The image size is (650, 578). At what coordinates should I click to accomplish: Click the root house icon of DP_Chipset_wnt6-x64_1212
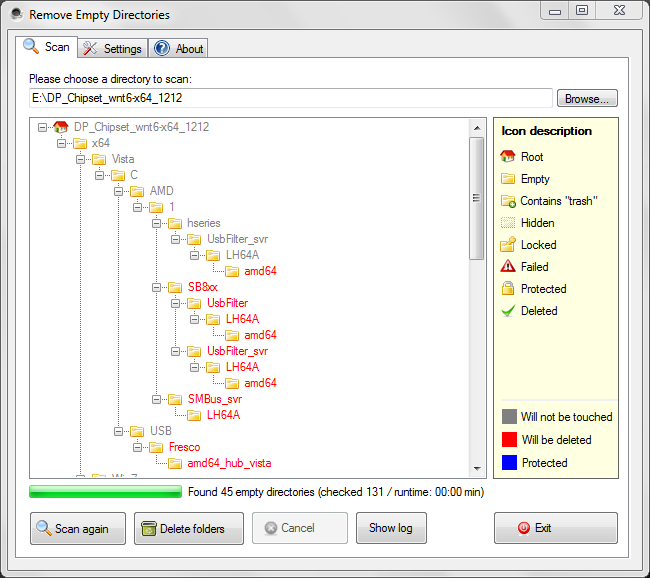coord(60,127)
